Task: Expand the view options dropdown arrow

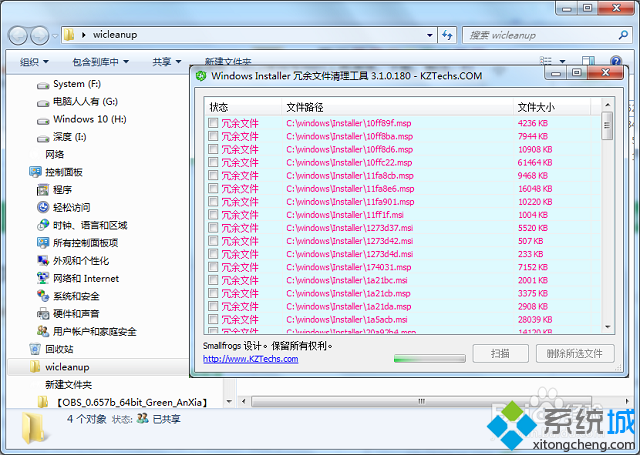Action: coord(562,62)
